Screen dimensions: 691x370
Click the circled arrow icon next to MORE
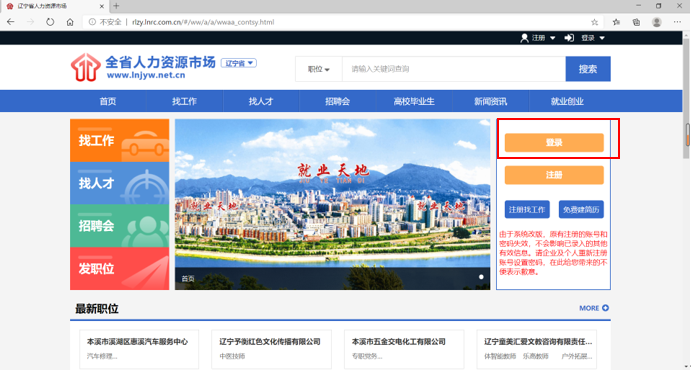point(606,308)
